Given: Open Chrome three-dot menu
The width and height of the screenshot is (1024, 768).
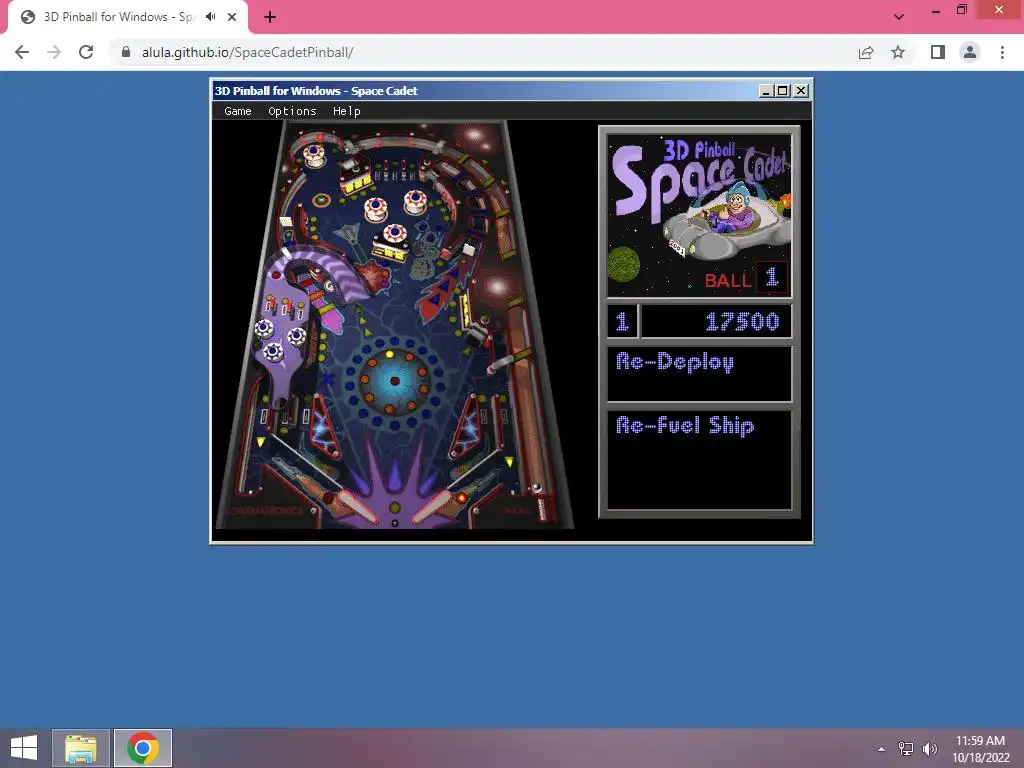Looking at the screenshot, I should tap(1002, 52).
